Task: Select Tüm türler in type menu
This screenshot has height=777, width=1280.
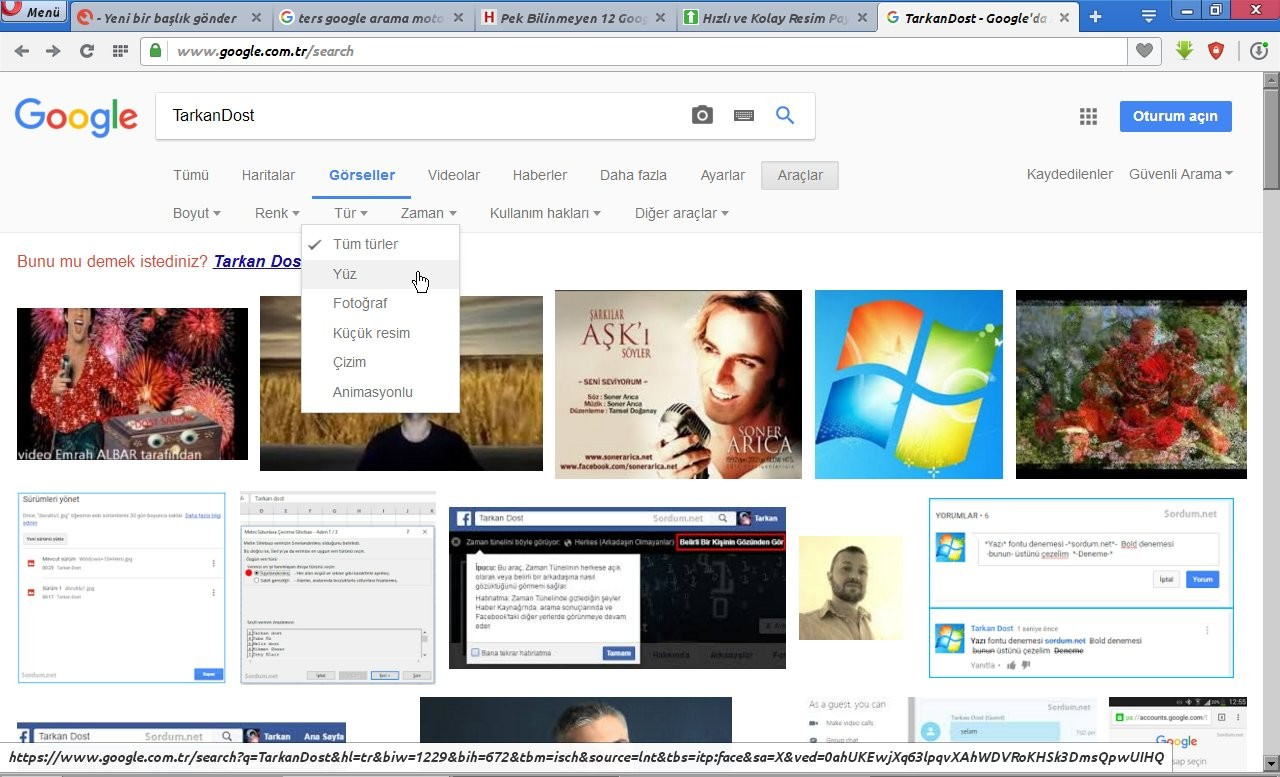Action: (380, 244)
